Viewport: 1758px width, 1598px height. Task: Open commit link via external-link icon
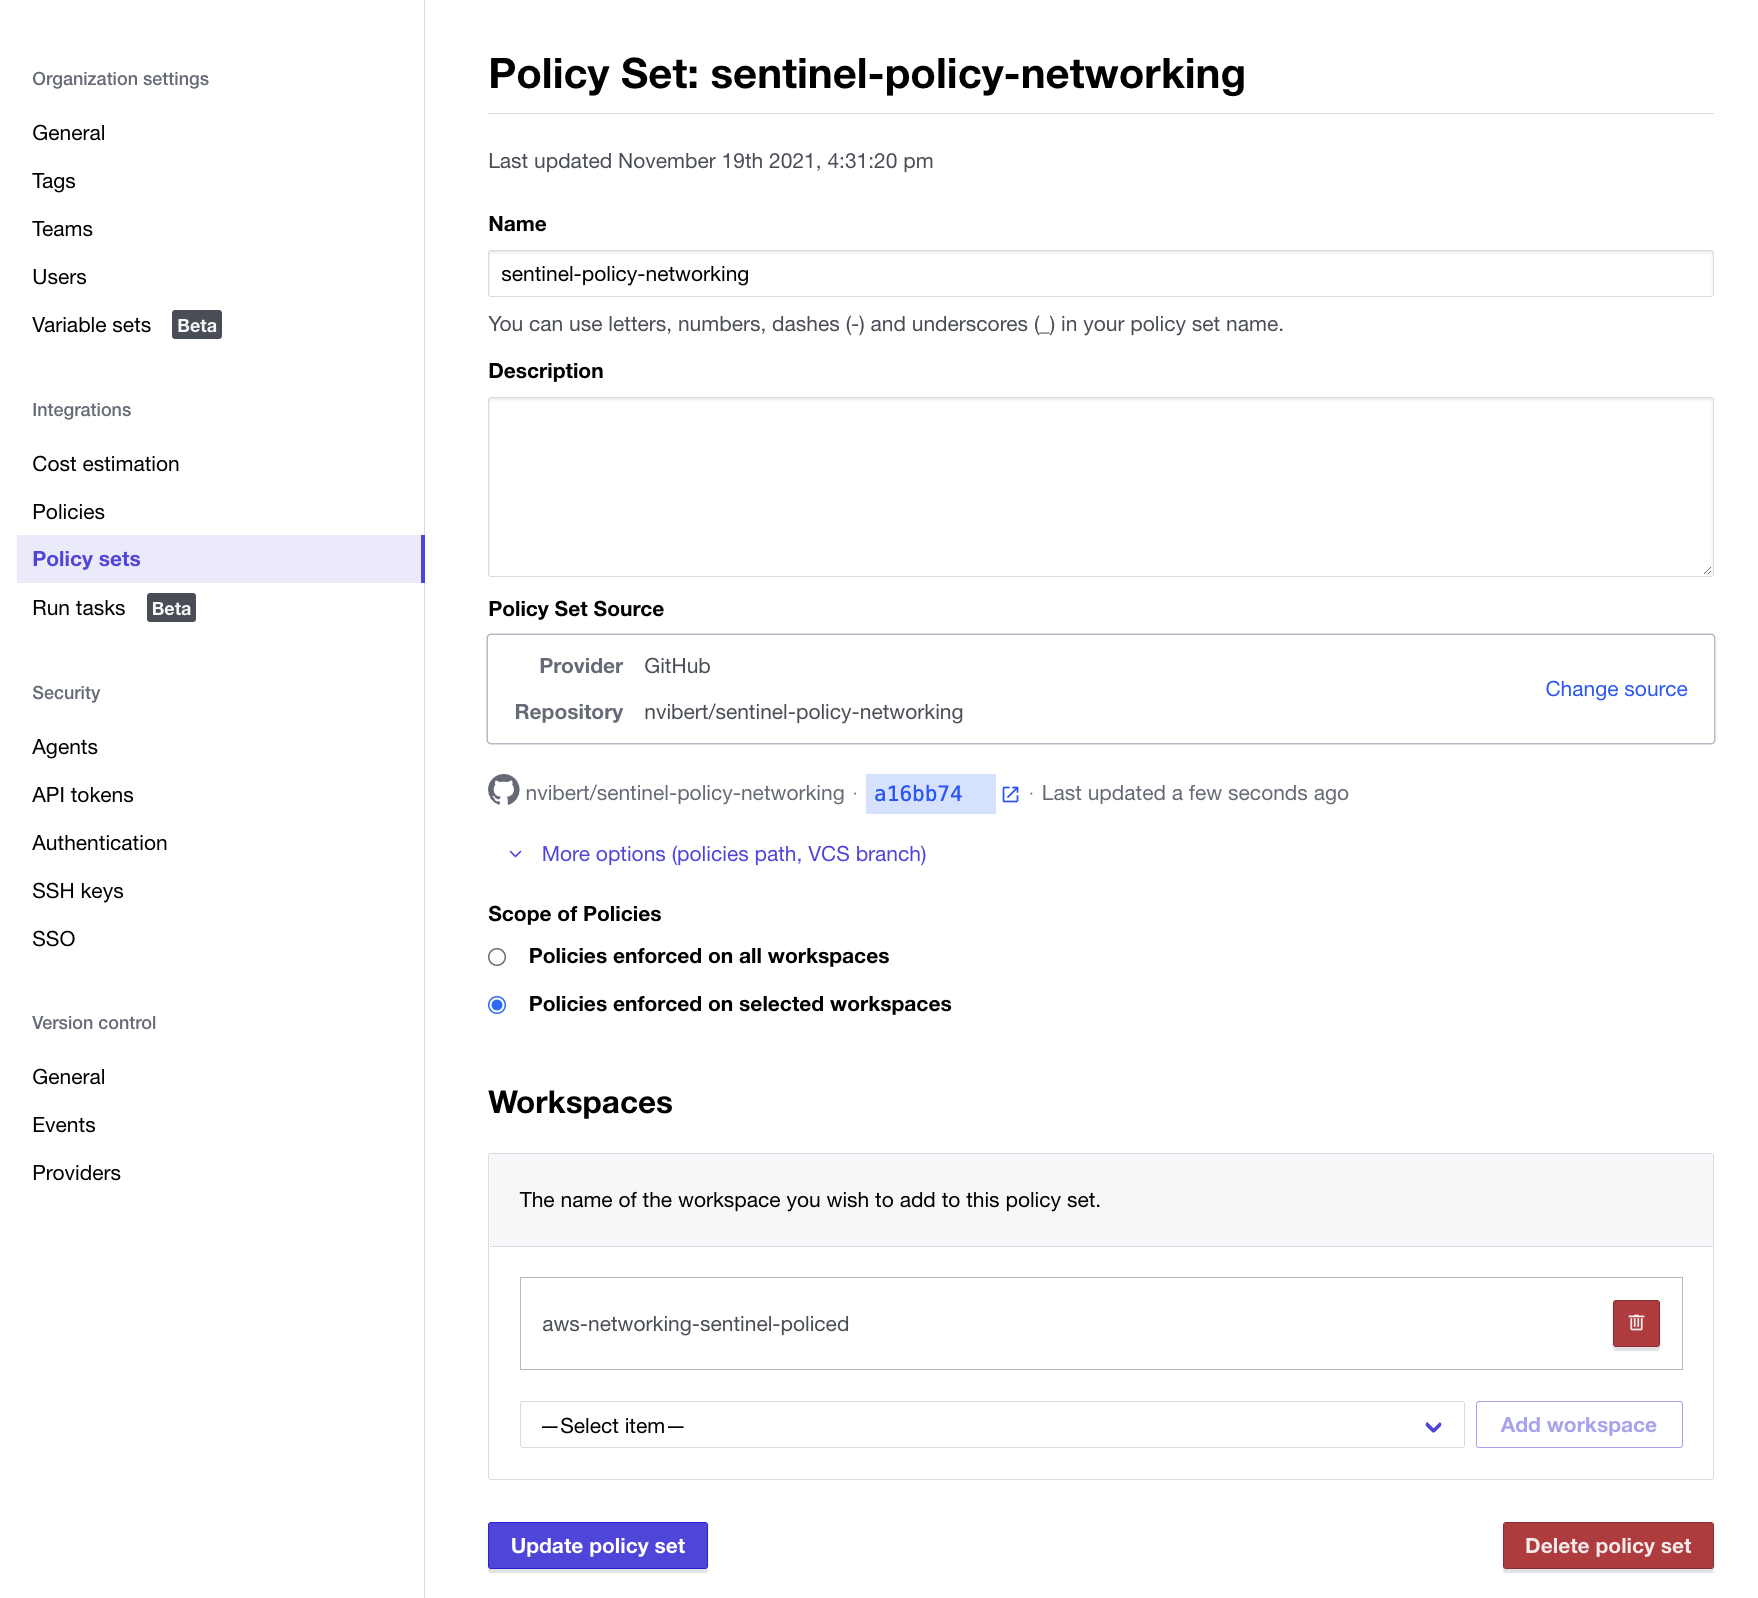point(1010,794)
